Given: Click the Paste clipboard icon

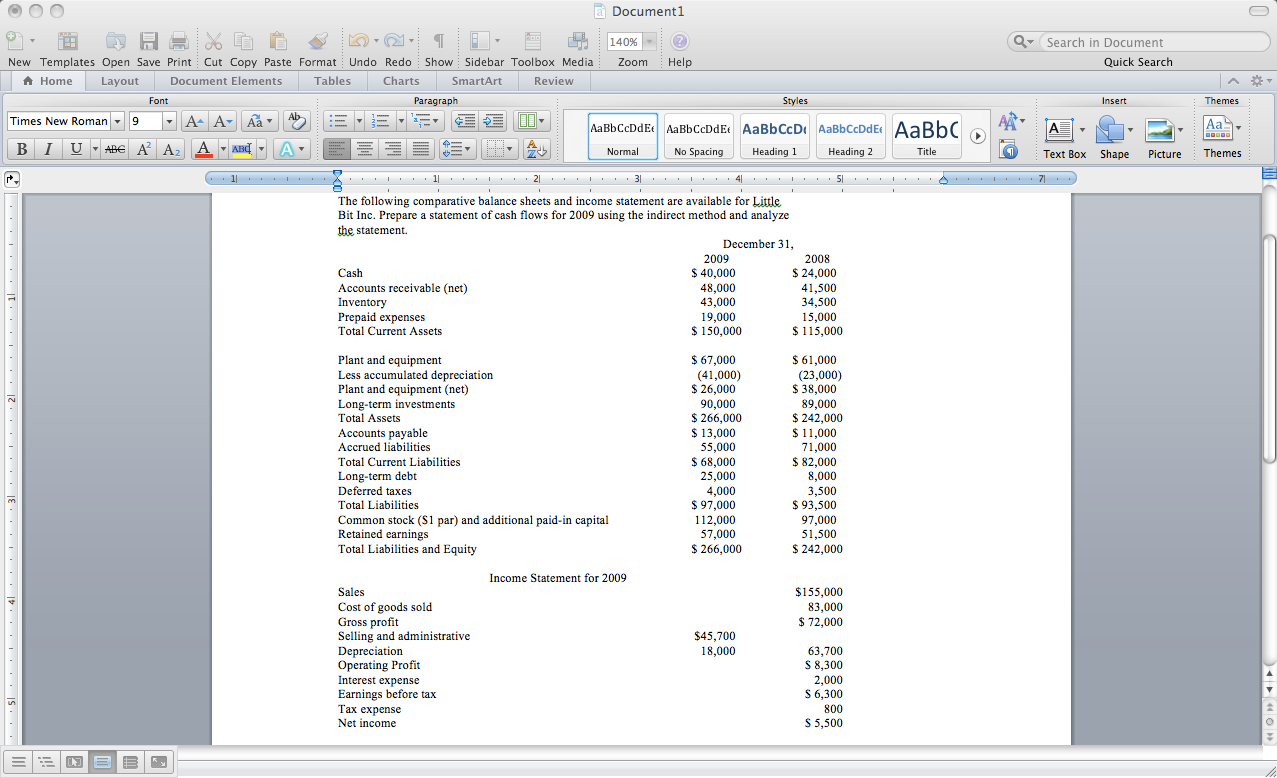Looking at the screenshot, I should pos(278,41).
